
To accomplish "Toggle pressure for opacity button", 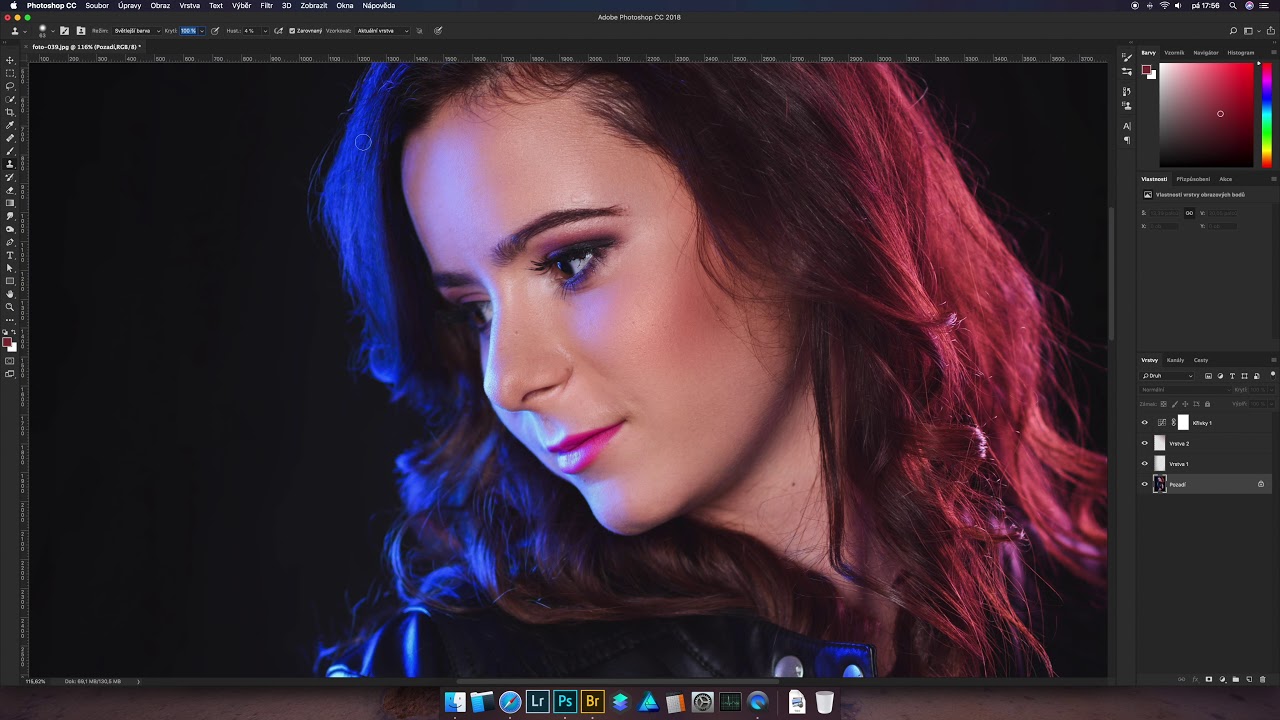I will tap(215, 31).
